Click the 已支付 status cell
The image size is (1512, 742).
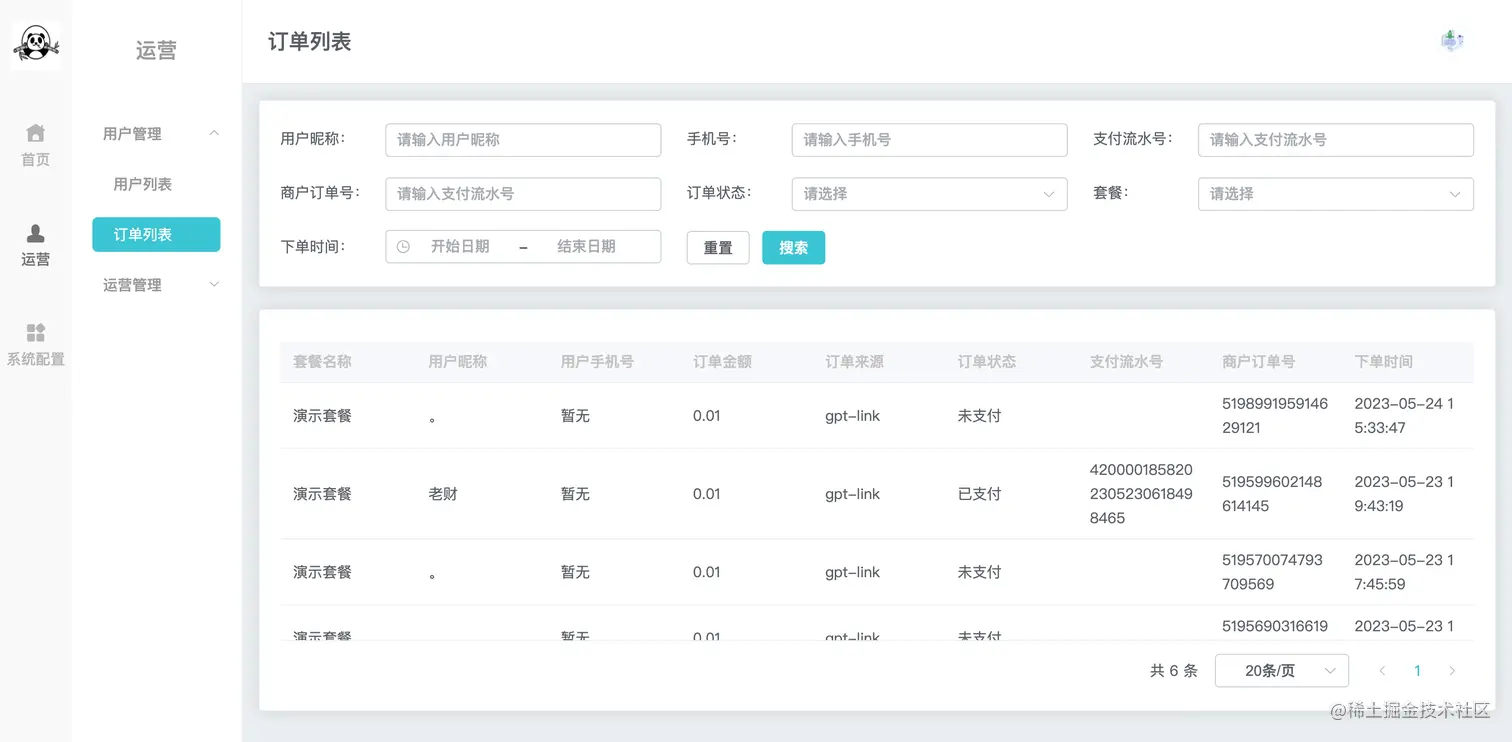[980, 494]
